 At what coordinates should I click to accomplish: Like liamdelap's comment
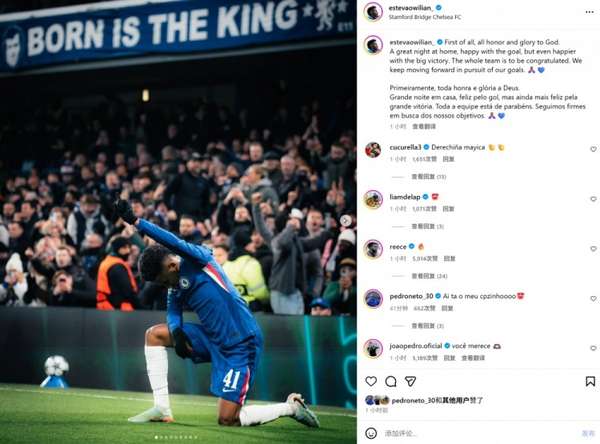(x=593, y=199)
